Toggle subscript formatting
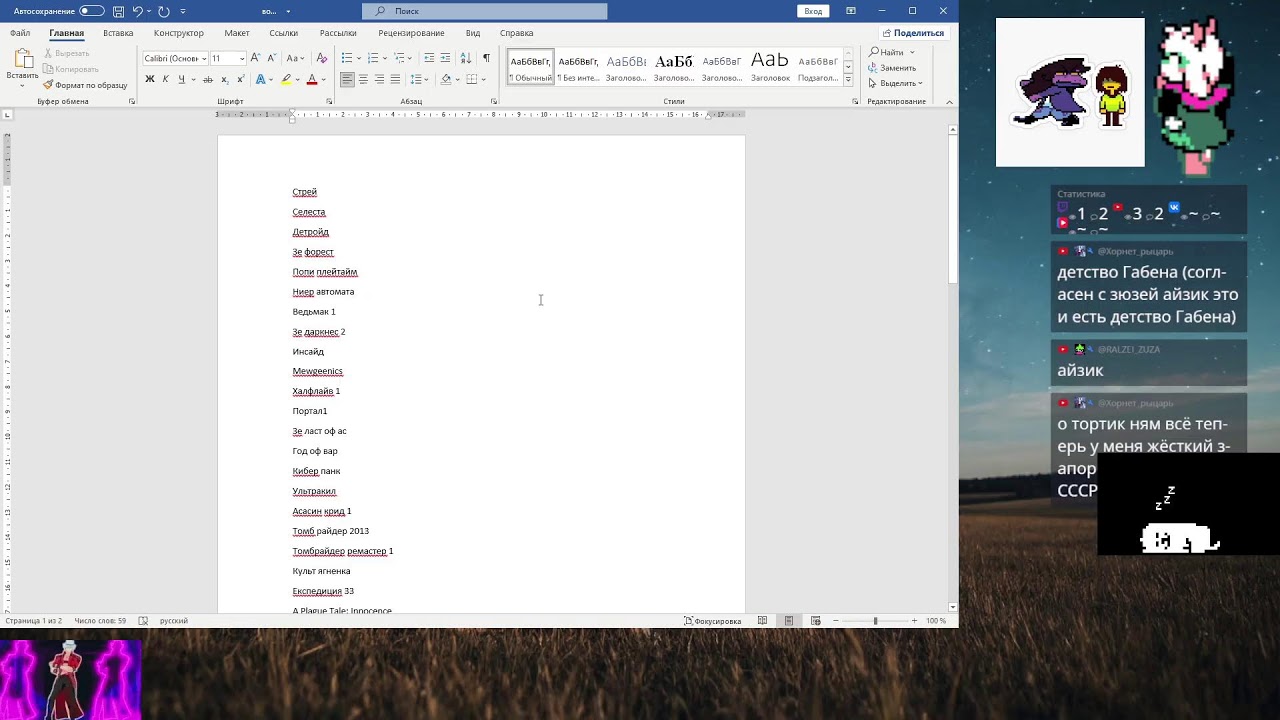1280x720 pixels. pyautogui.click(x=226, y=79)
